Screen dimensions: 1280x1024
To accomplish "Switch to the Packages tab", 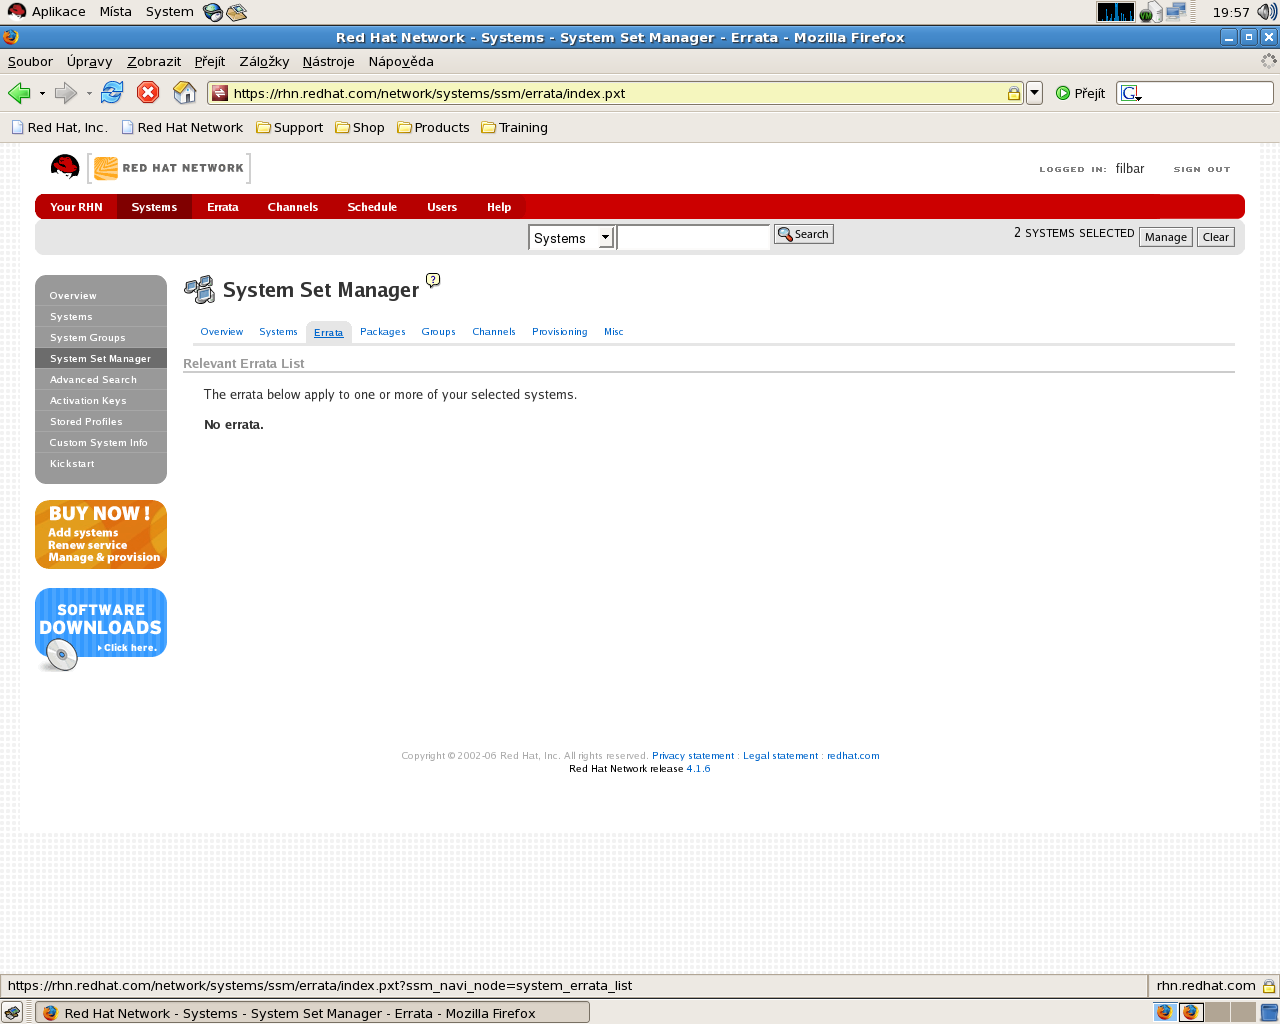I will 383,332.
